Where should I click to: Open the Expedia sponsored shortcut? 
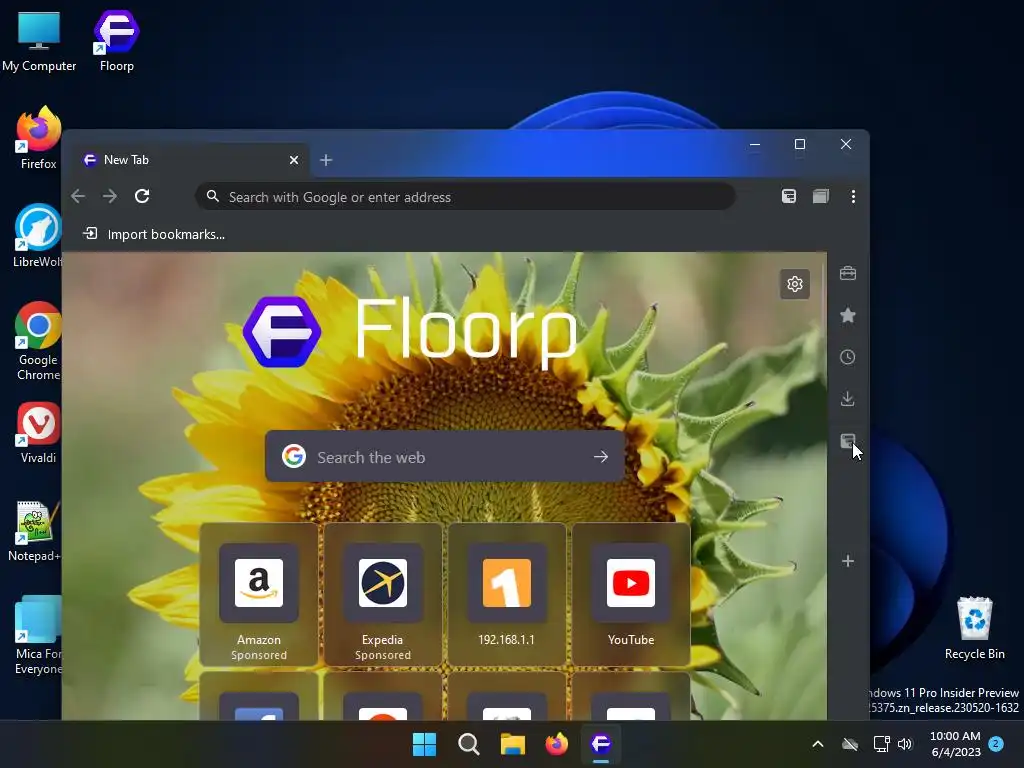[383, 595]
